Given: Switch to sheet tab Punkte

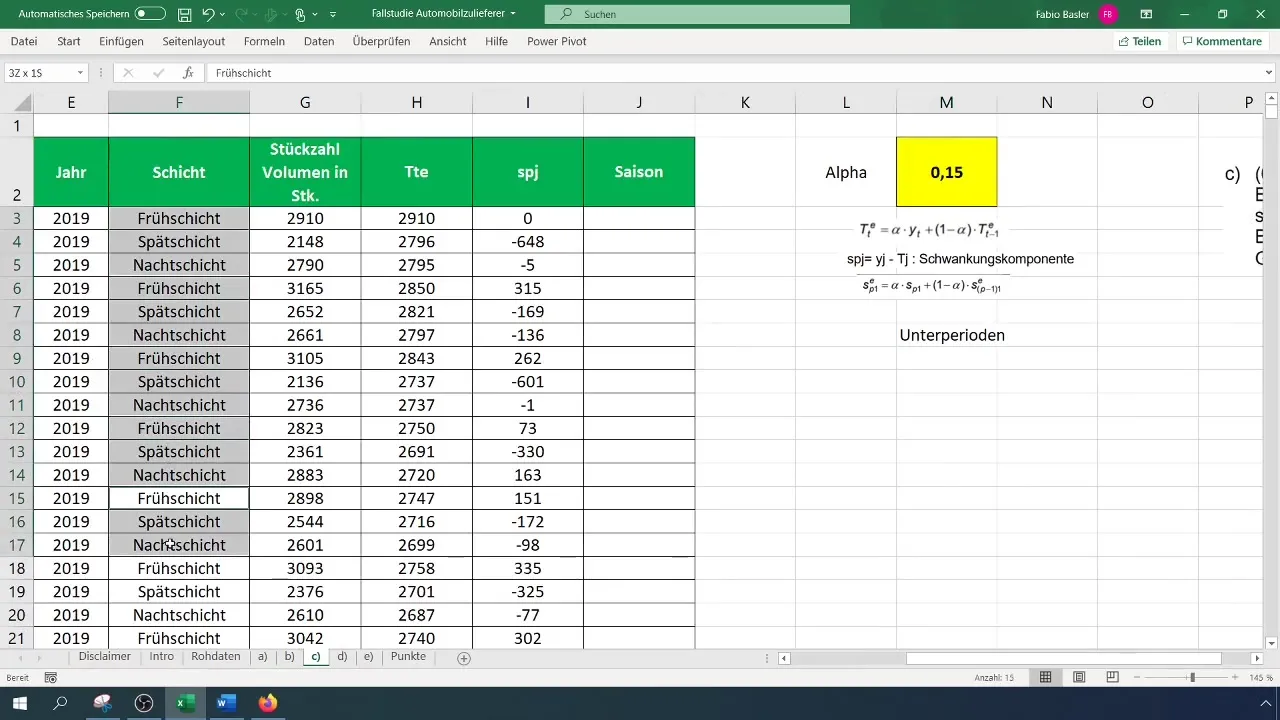Looking at the screenshot, I should [408, 657].
